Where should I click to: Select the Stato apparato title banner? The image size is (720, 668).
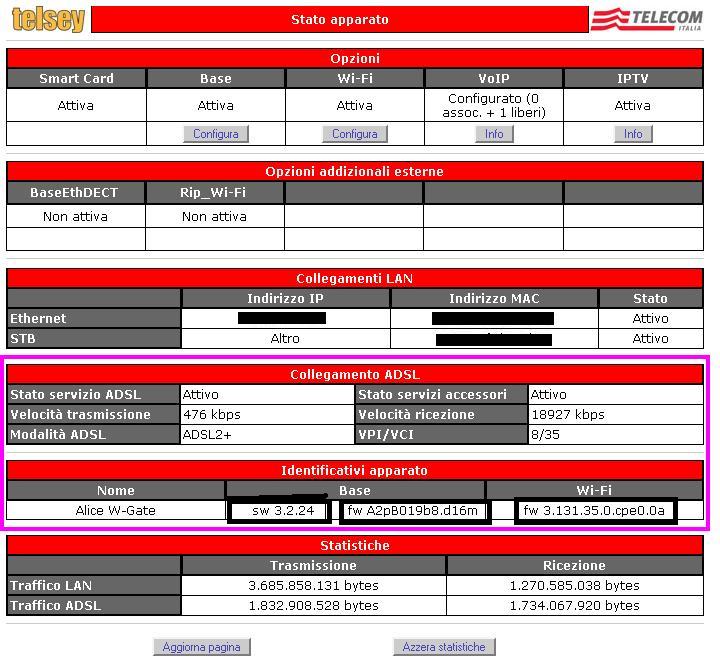[x=340, y=19]
